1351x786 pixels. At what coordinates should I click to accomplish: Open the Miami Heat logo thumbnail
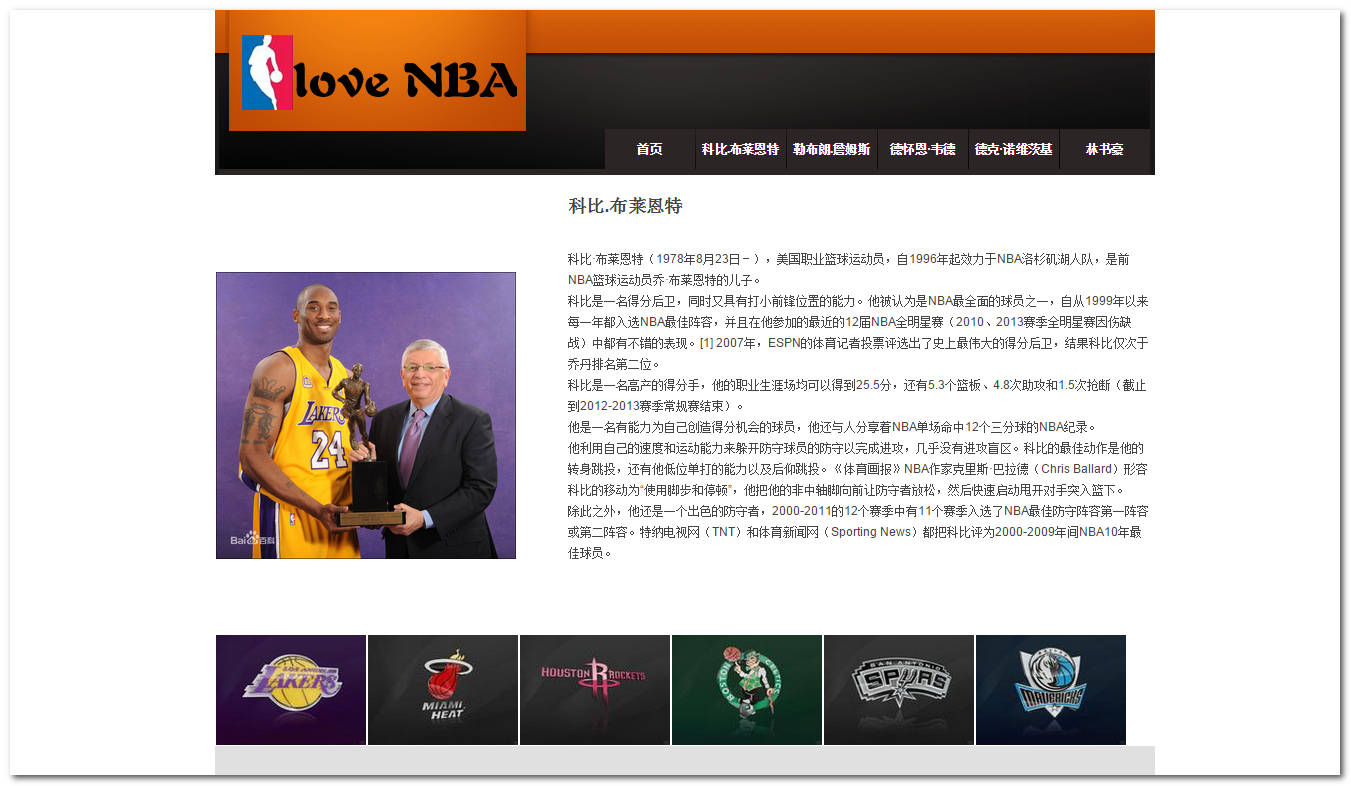tap(443, 690)
